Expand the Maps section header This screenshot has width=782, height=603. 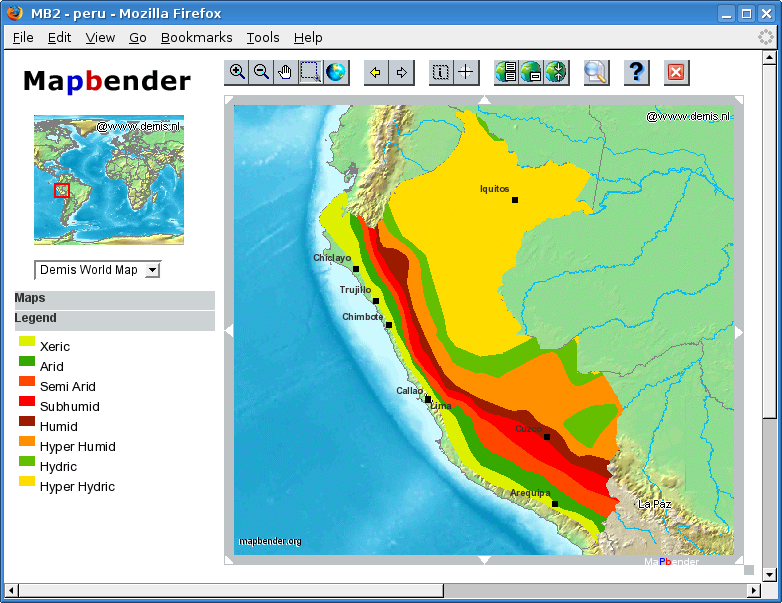[114, 299]
